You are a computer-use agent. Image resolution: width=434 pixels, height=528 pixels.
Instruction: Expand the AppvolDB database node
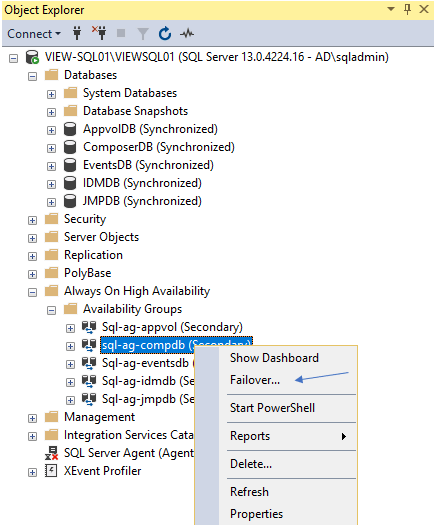point(51,130)
